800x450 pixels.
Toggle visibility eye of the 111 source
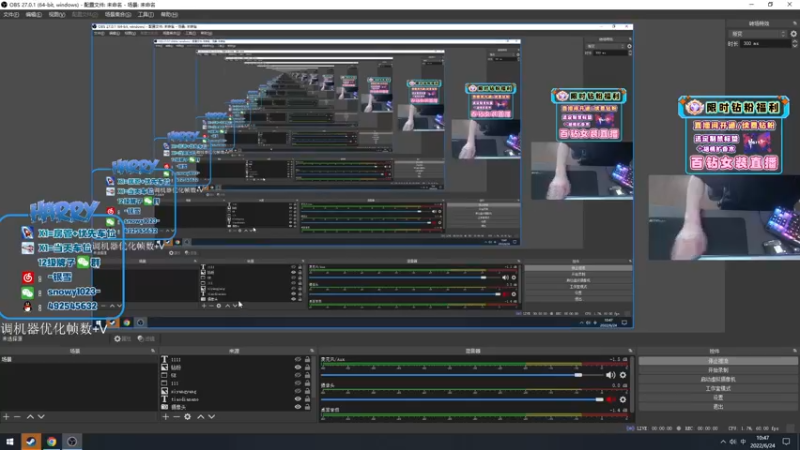coord(298,383)
